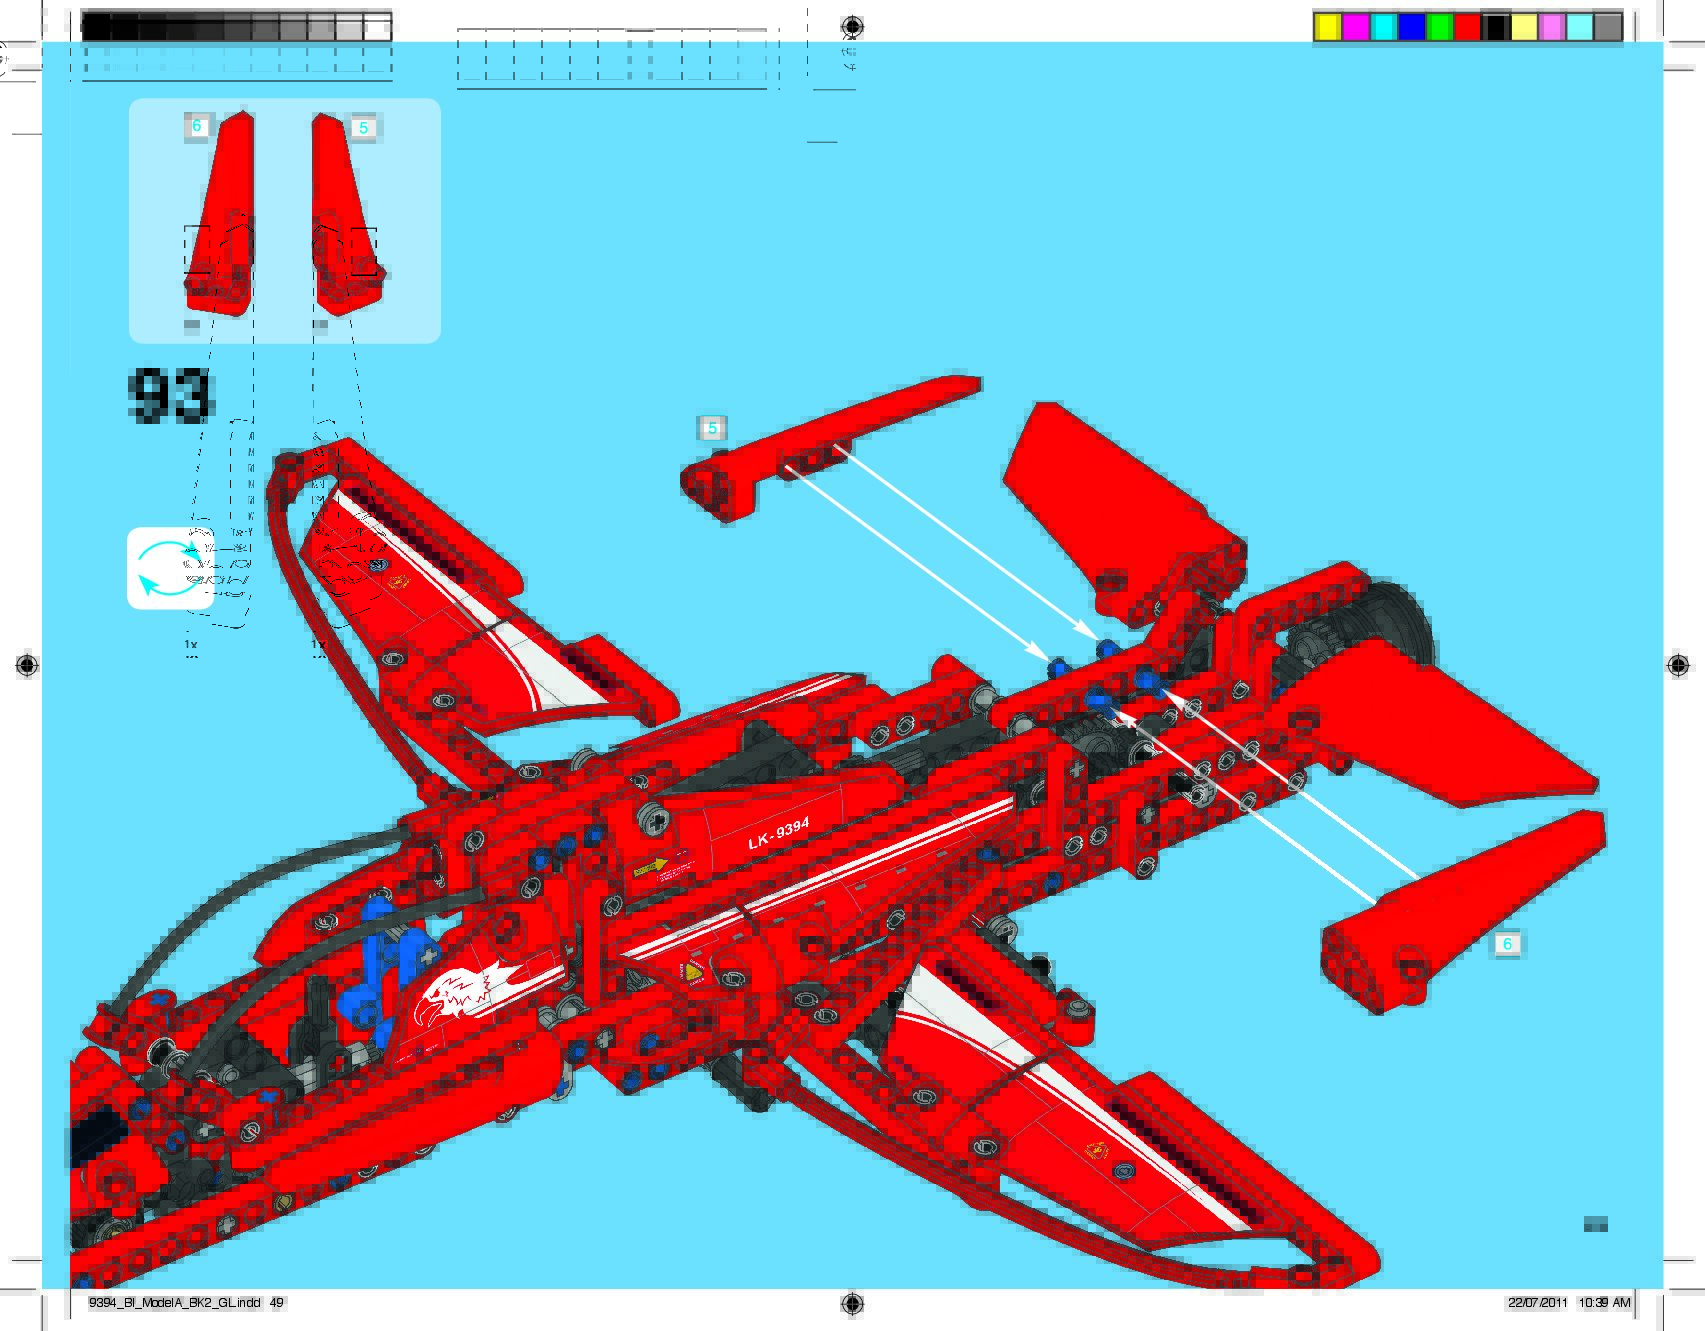Screen dimensions: 1705x1331
Task: Pick the blue swatch in color bar
Action: tap(1411, 27)
